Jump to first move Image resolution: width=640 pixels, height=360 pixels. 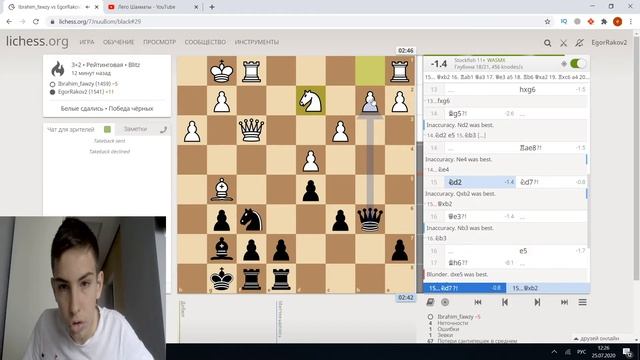click(478, 302)
